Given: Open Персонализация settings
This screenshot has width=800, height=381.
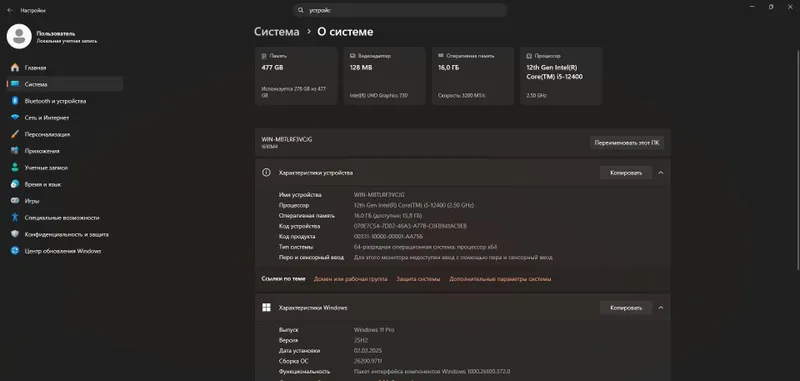Looking at the screenshot, I should pyautogui.click(x=65, y=135).
